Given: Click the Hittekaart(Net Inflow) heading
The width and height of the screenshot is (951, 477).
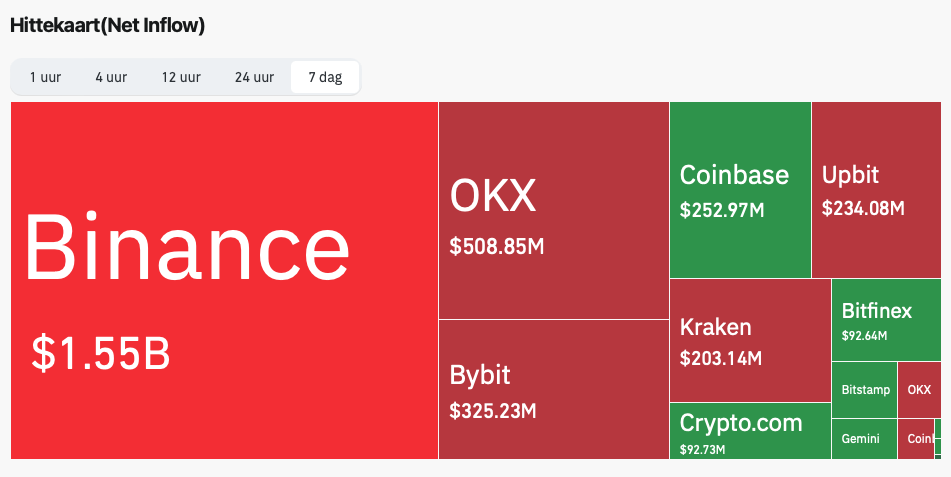Looking at the screenshot, I should pyautogui.click(x=107, y=26).
